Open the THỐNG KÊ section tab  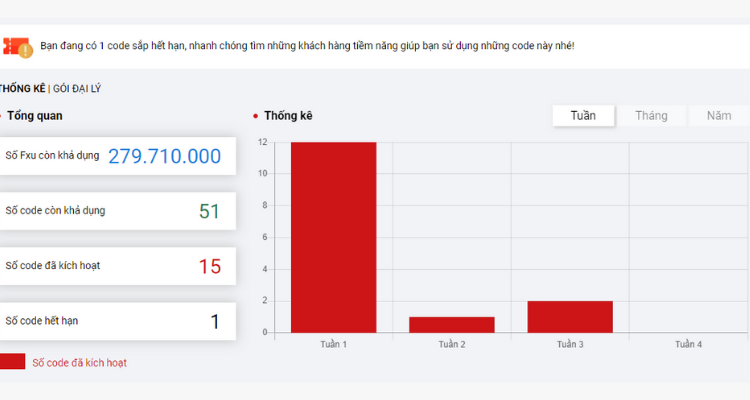coord(22,89)
